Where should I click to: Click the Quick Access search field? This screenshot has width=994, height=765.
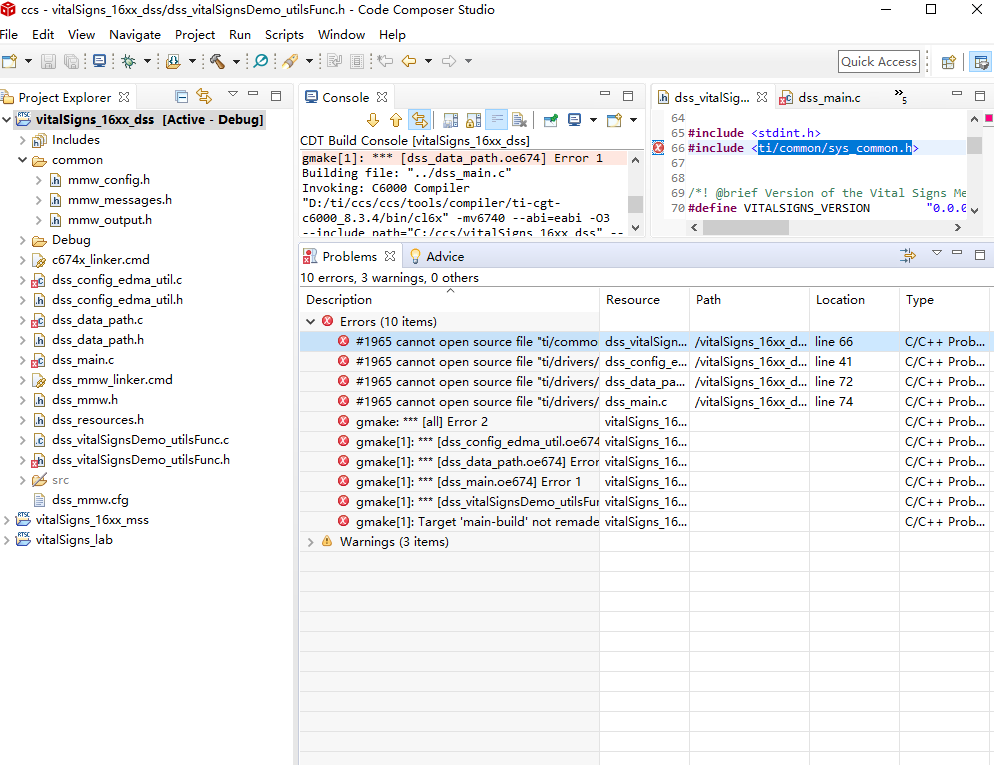pyautogui.click(x=878, y=62)
